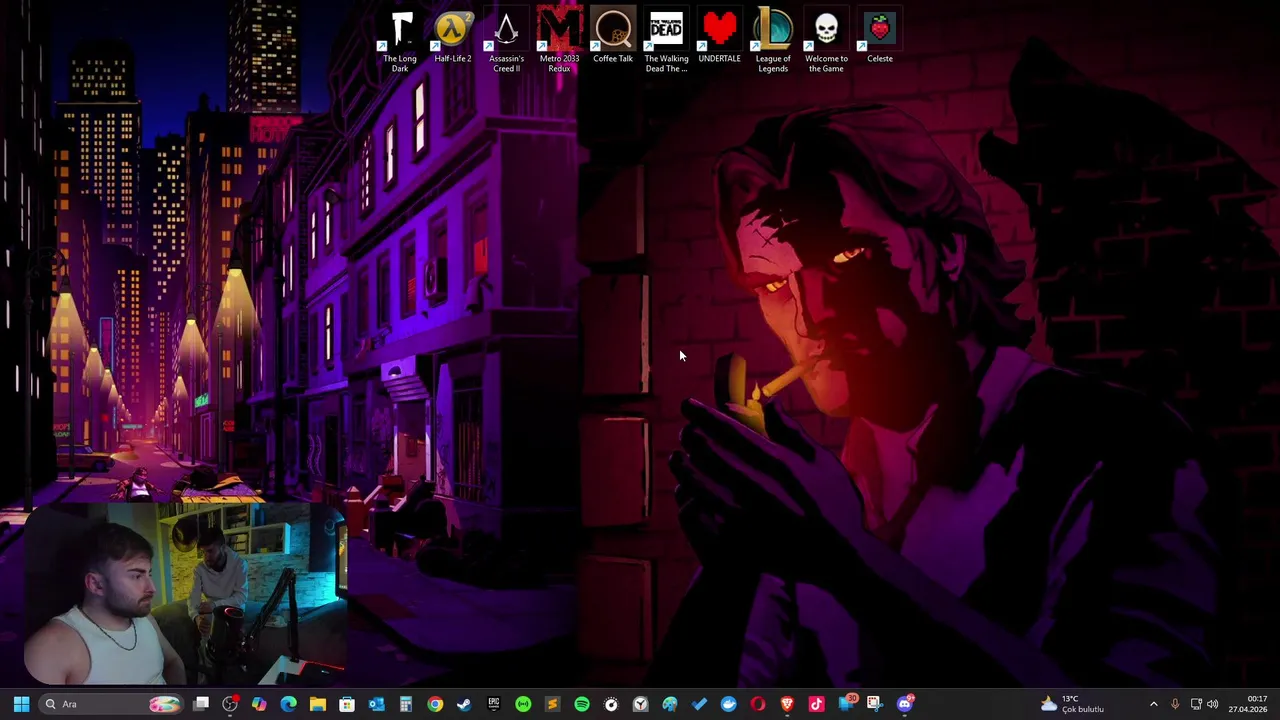Open Steam from the taskbar

click(x=464, y=704)
